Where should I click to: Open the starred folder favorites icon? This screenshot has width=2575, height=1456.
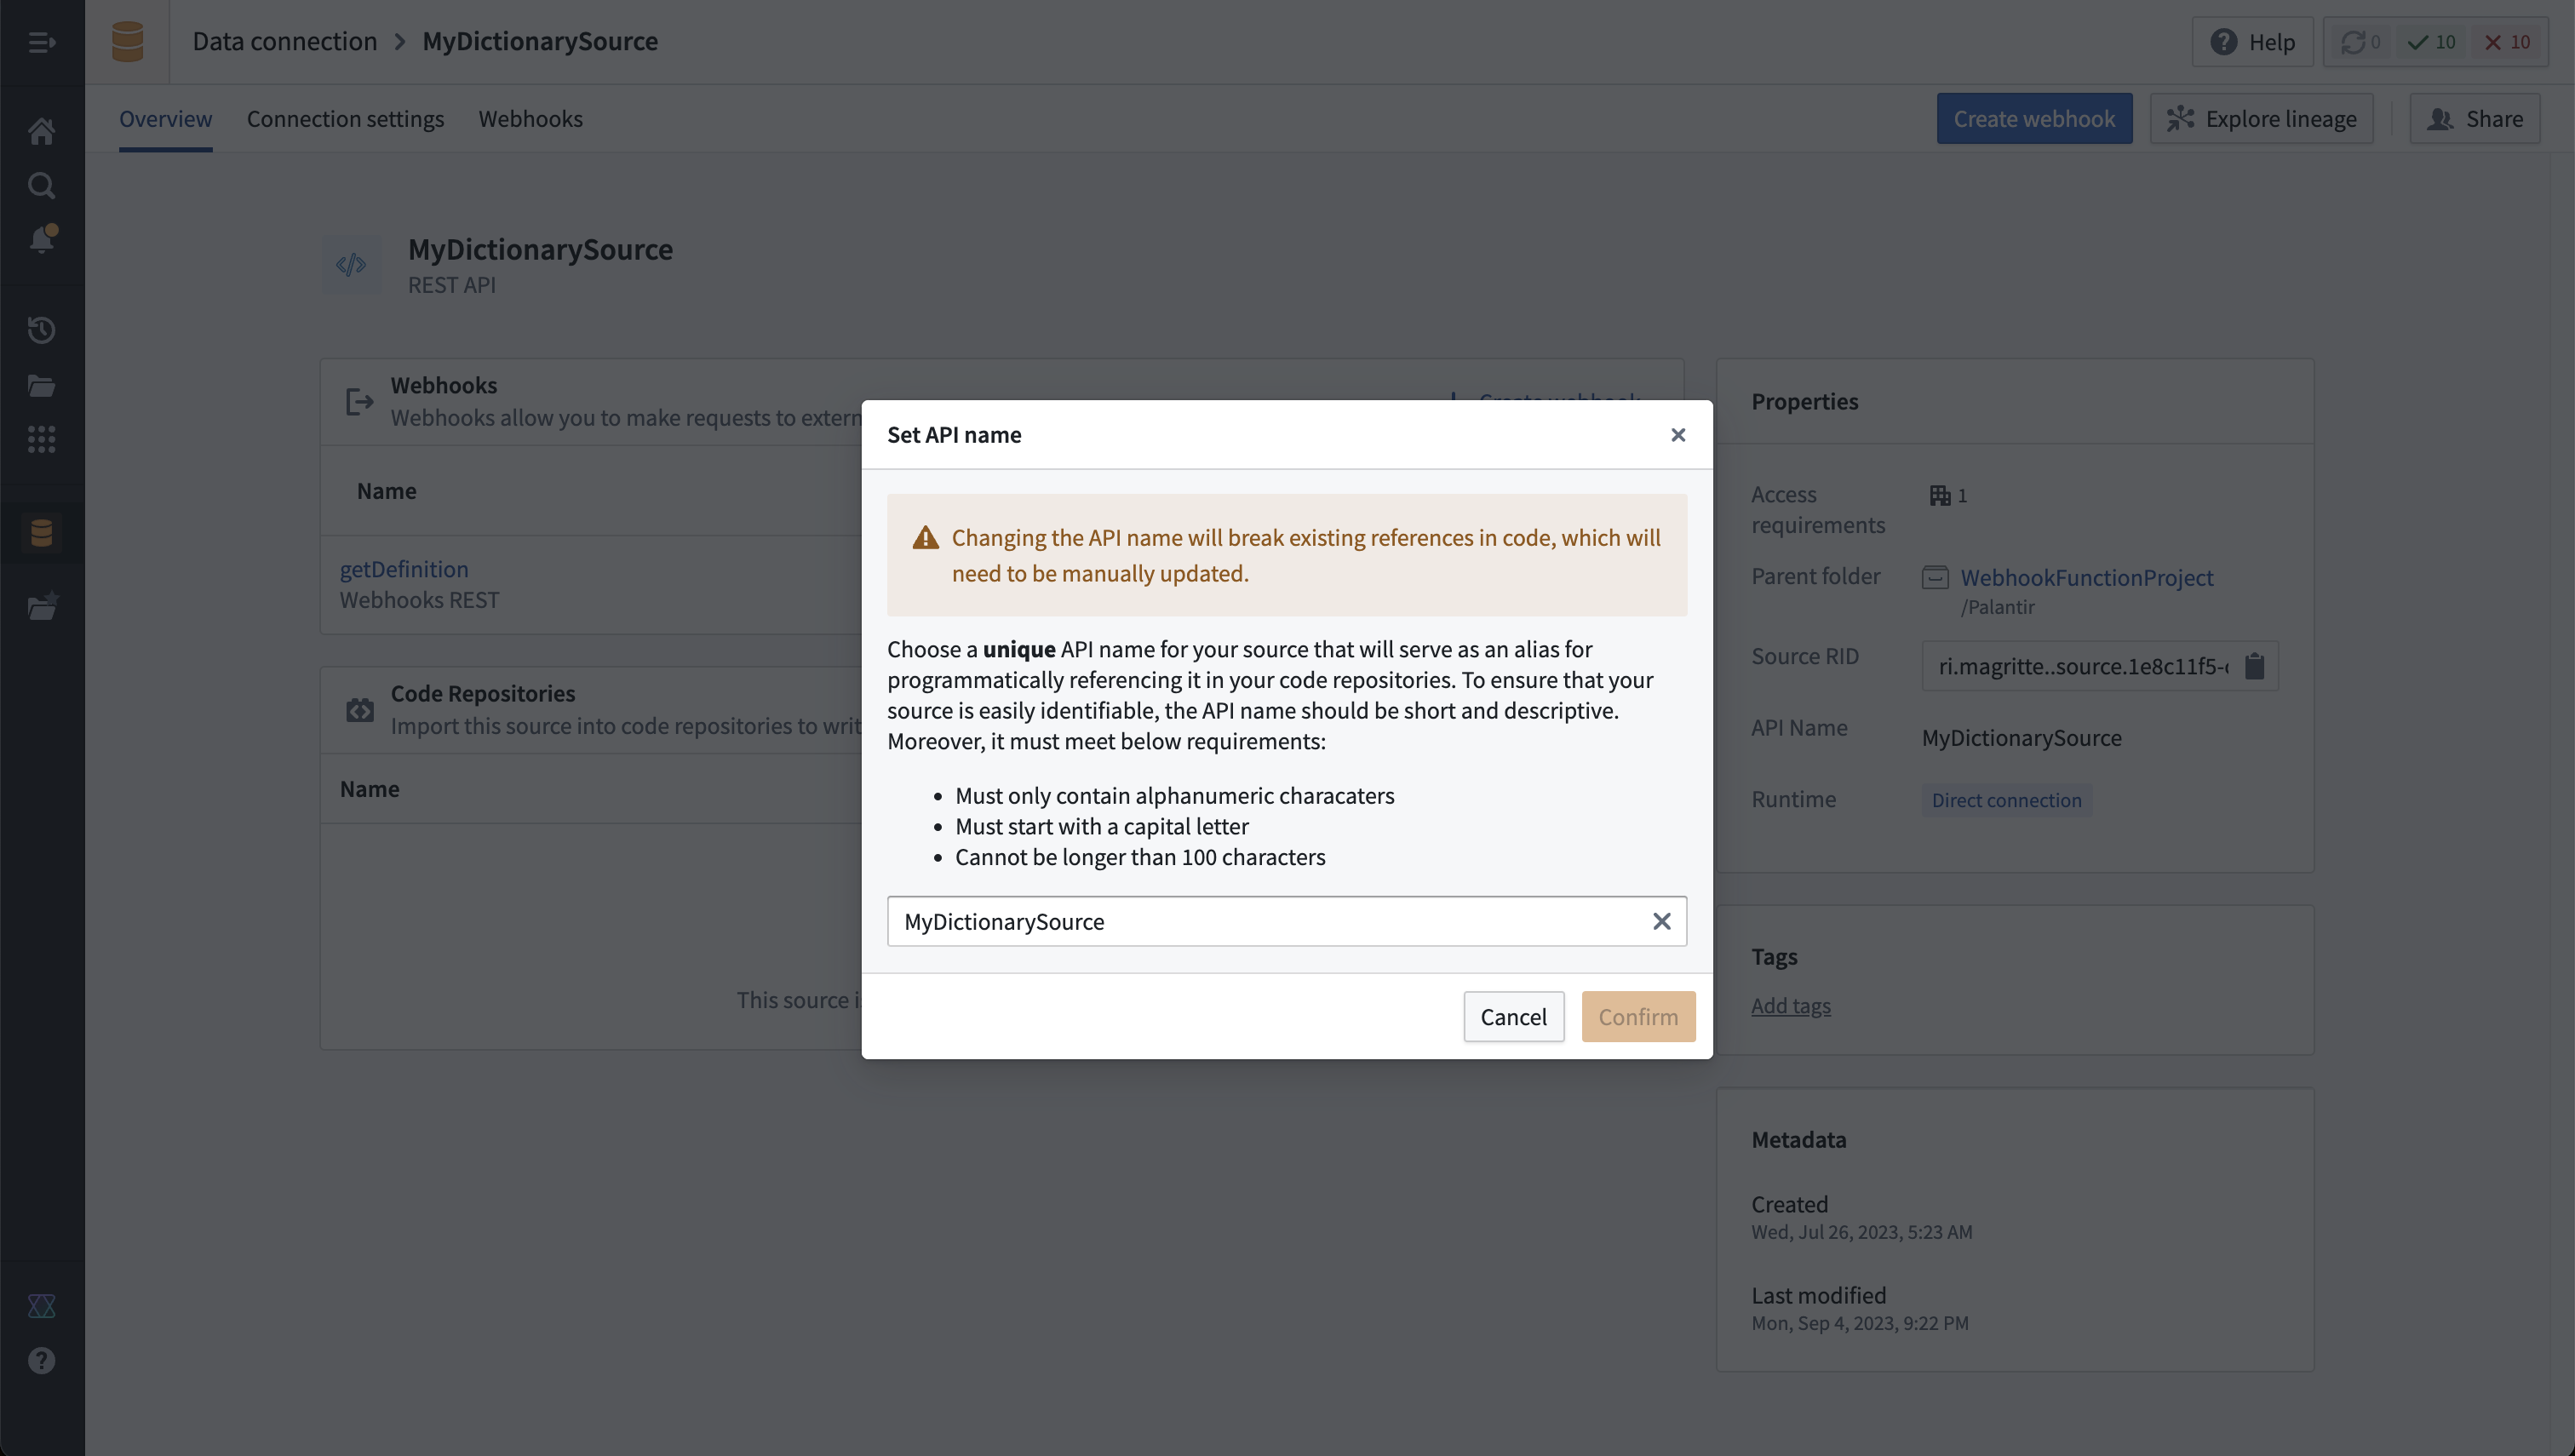coord(42,606)
